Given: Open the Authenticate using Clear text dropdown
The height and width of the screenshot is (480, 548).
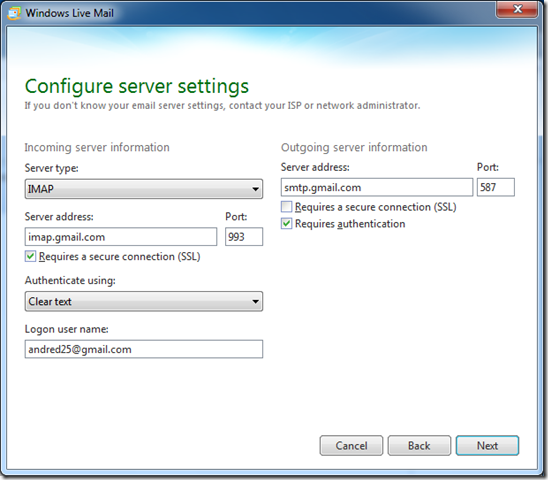Looking at the screenshot, I should (144, 301).
